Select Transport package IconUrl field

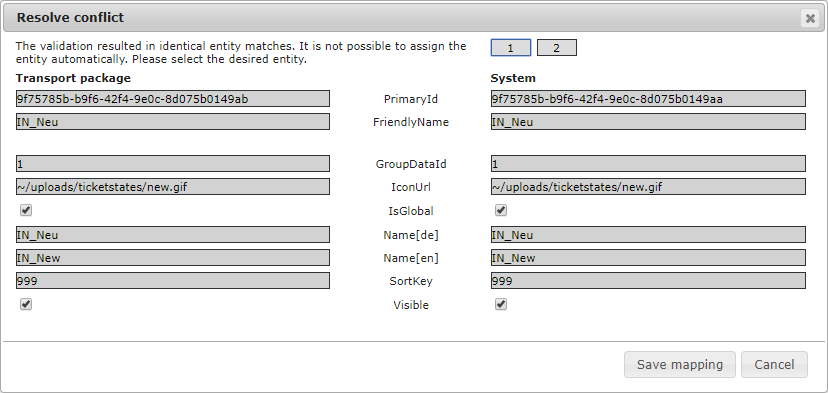coord(173,186)
